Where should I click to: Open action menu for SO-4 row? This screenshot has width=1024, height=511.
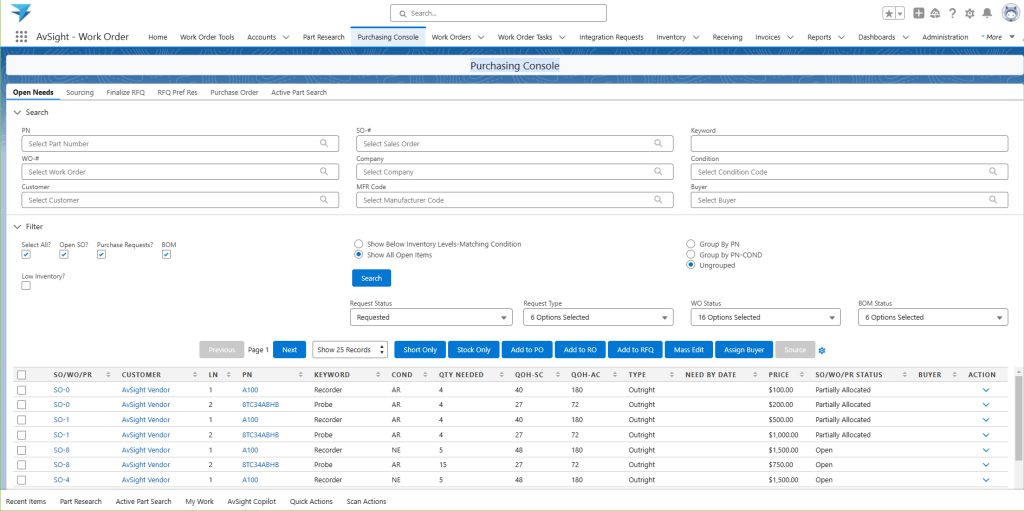point(985,480)
